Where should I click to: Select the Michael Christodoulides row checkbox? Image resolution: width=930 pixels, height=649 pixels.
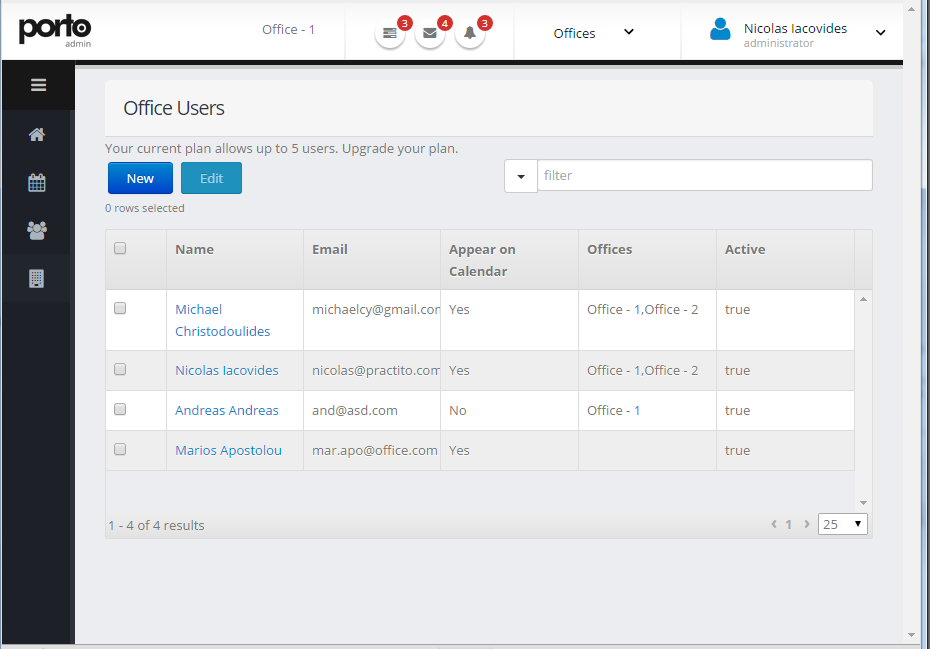coord(120,308)
